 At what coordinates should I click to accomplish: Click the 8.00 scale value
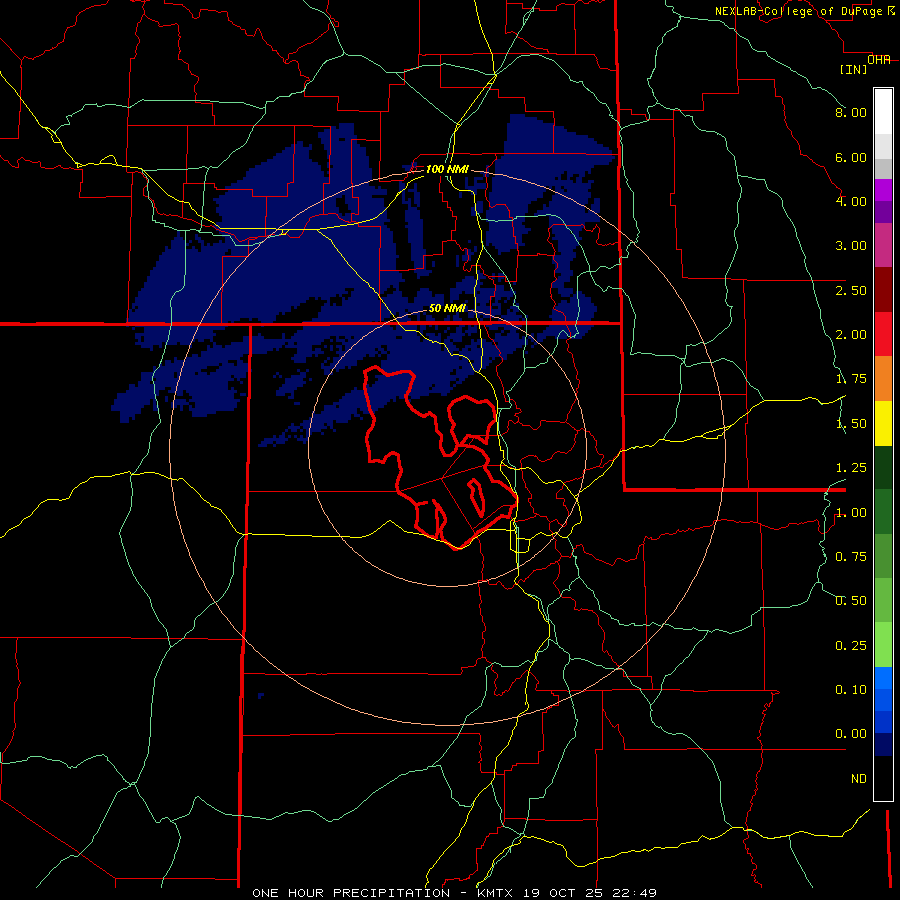851,112
